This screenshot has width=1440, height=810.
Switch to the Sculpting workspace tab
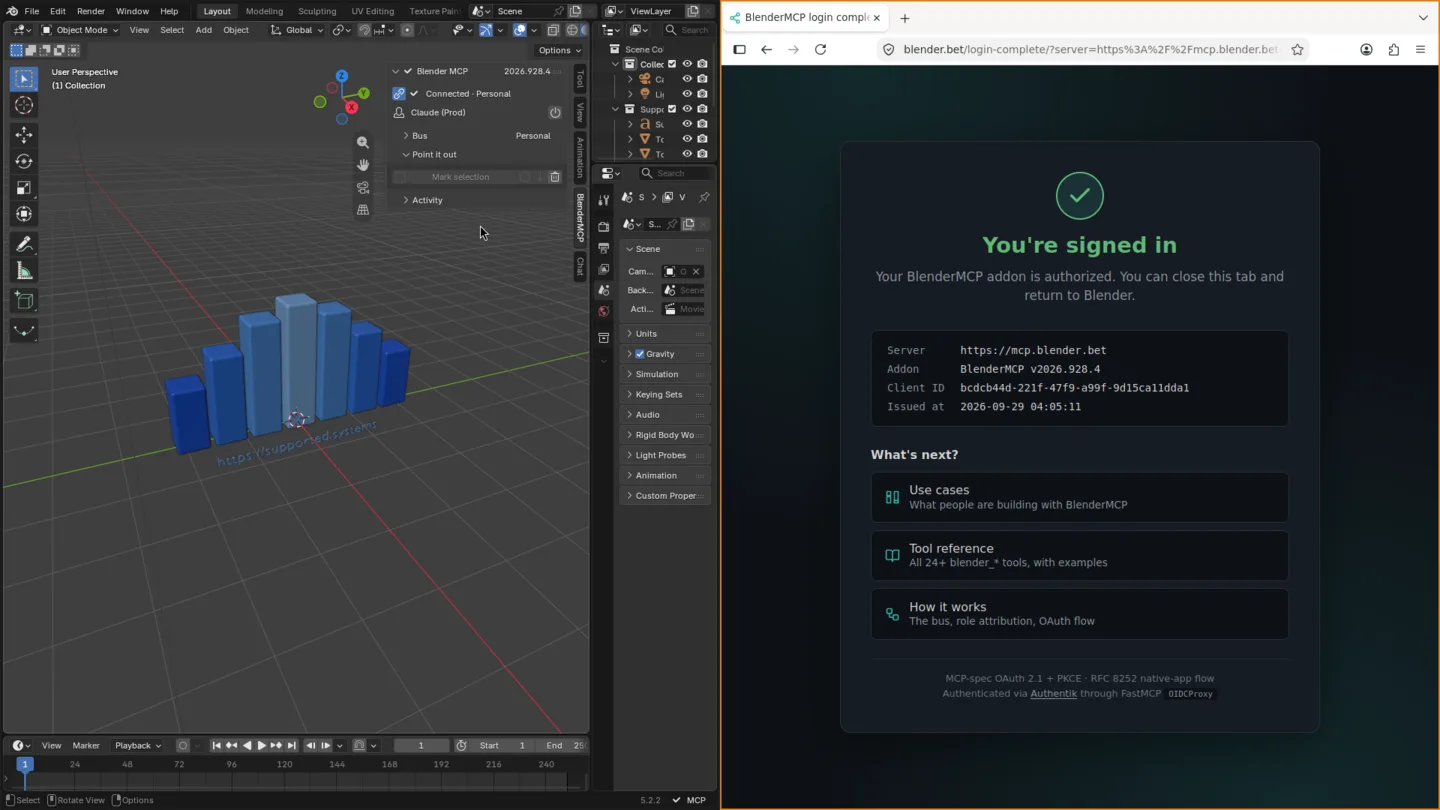(317, 11)
